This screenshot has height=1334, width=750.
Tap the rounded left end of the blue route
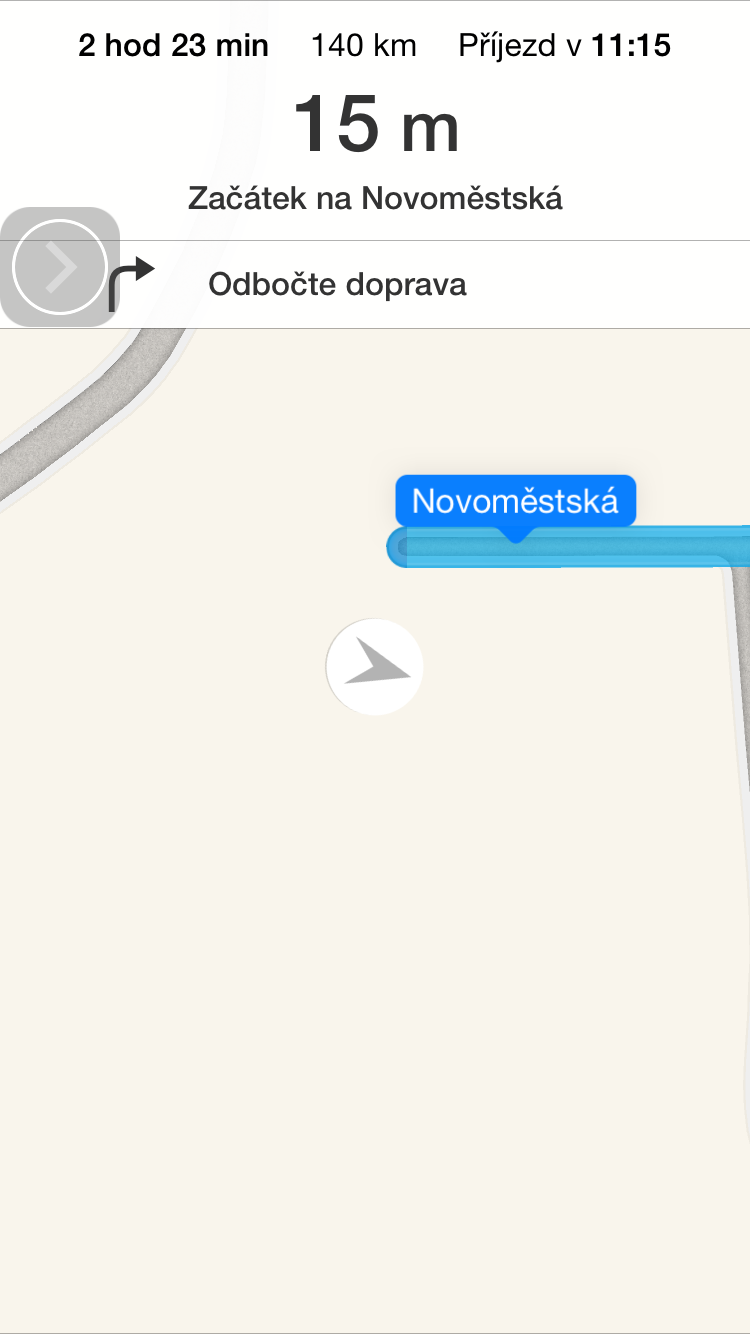coord(400,548)
